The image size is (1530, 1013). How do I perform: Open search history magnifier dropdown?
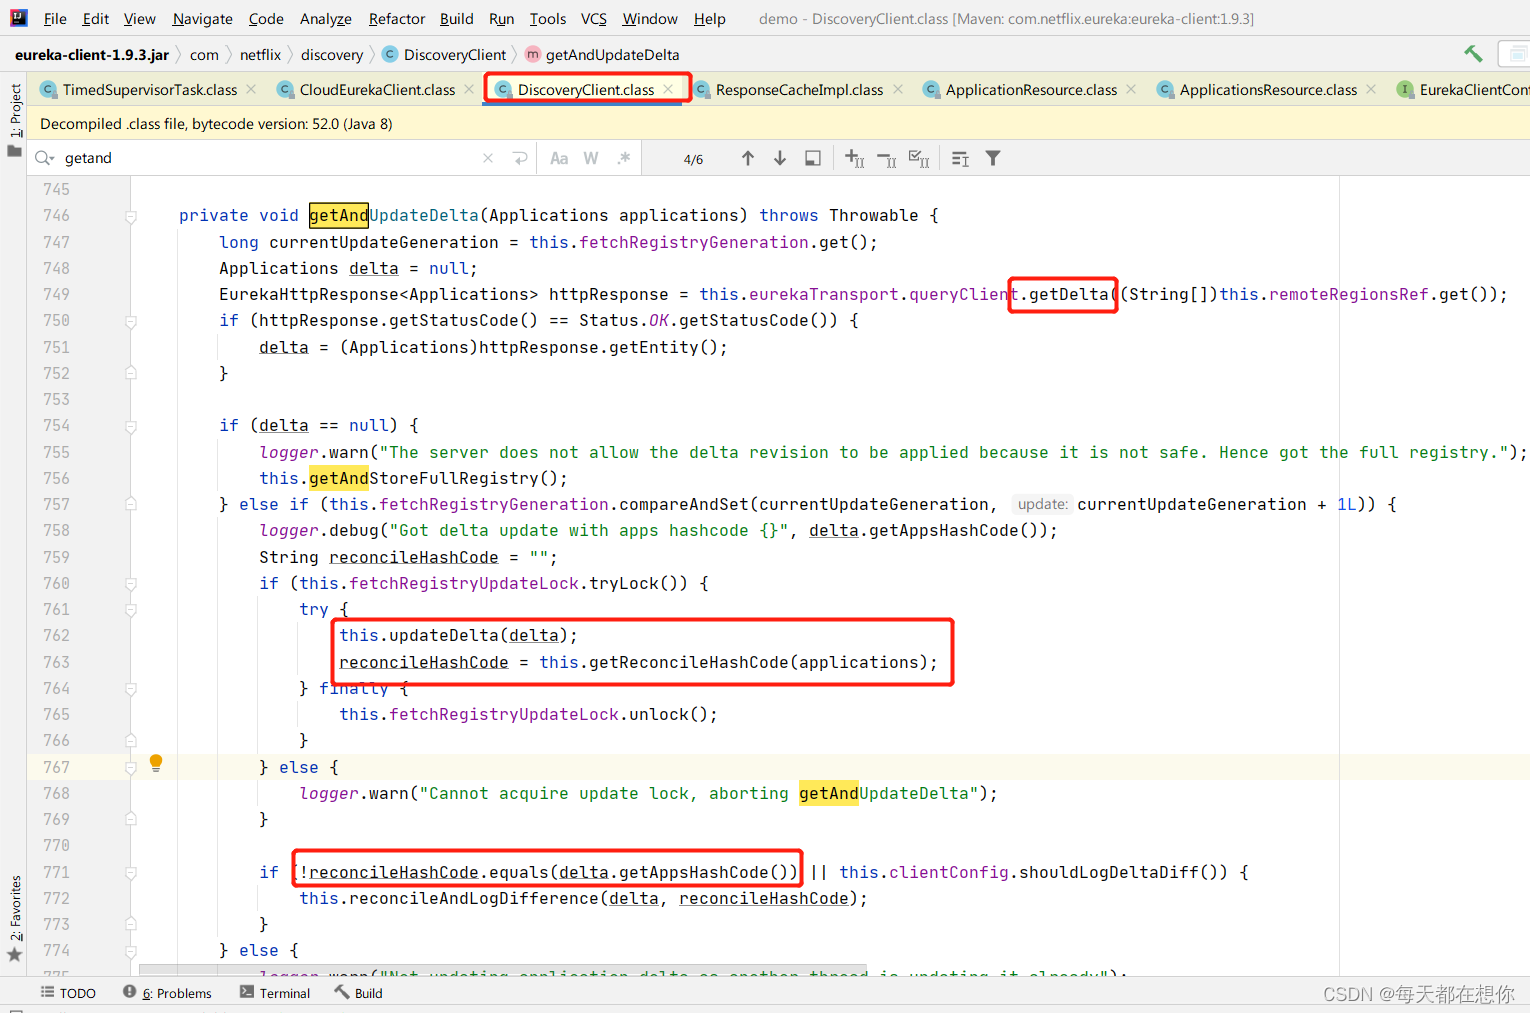coord(45,158)
